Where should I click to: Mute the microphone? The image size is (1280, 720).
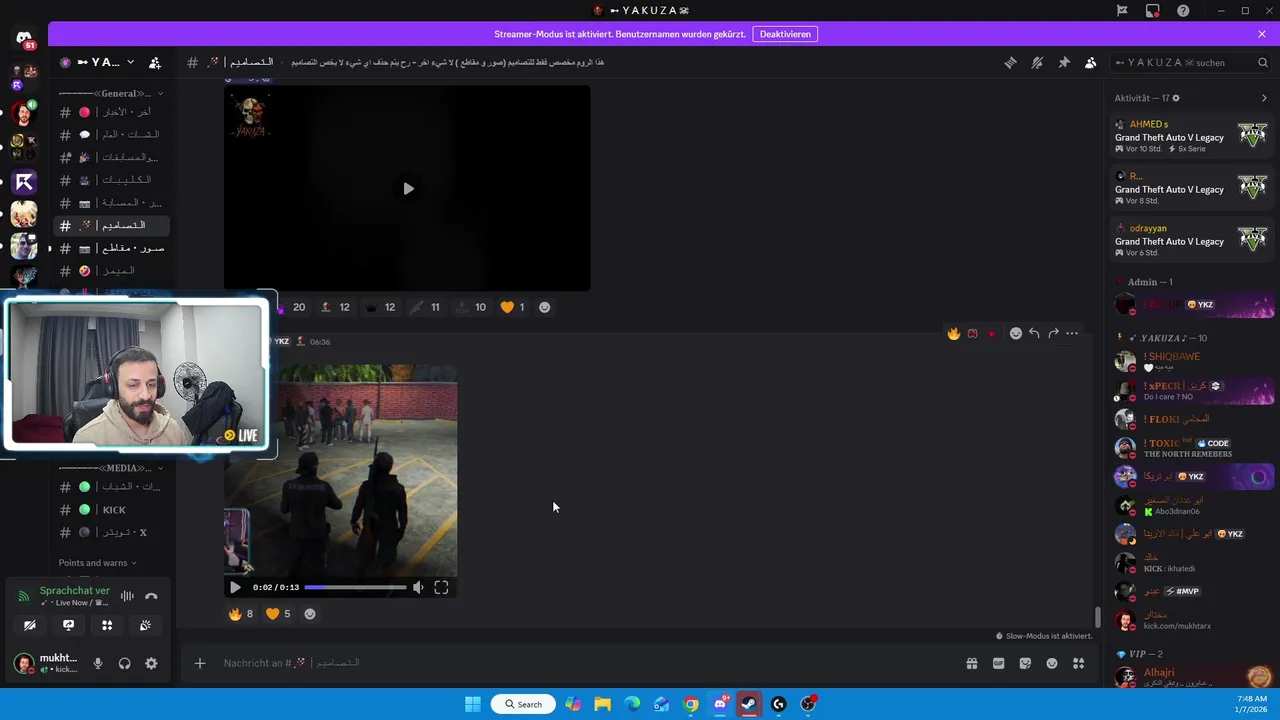tap(98, 663)
